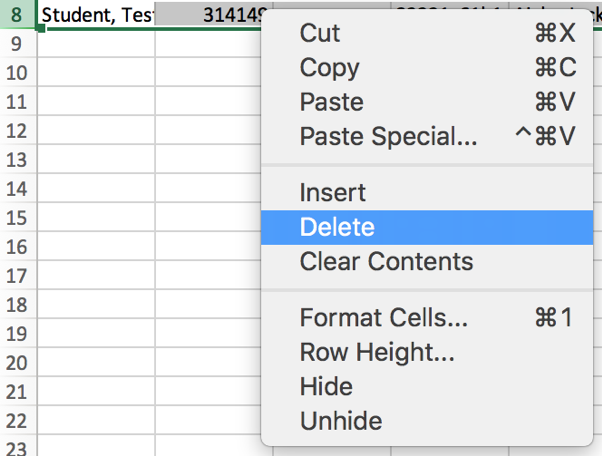The width and height of the screenshot is (602, 456).
Task: Open the Format Cells dialog
Action: pos(383,319)
